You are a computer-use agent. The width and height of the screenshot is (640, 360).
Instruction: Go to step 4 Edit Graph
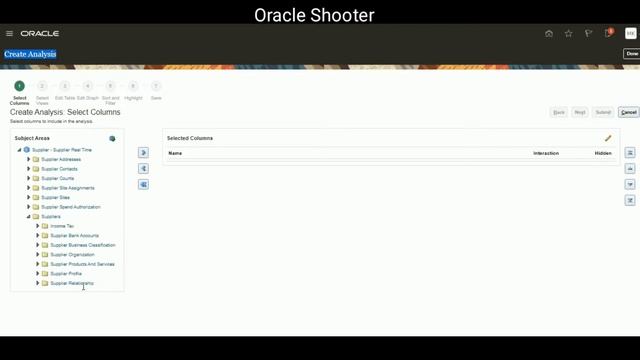[88, 86]
